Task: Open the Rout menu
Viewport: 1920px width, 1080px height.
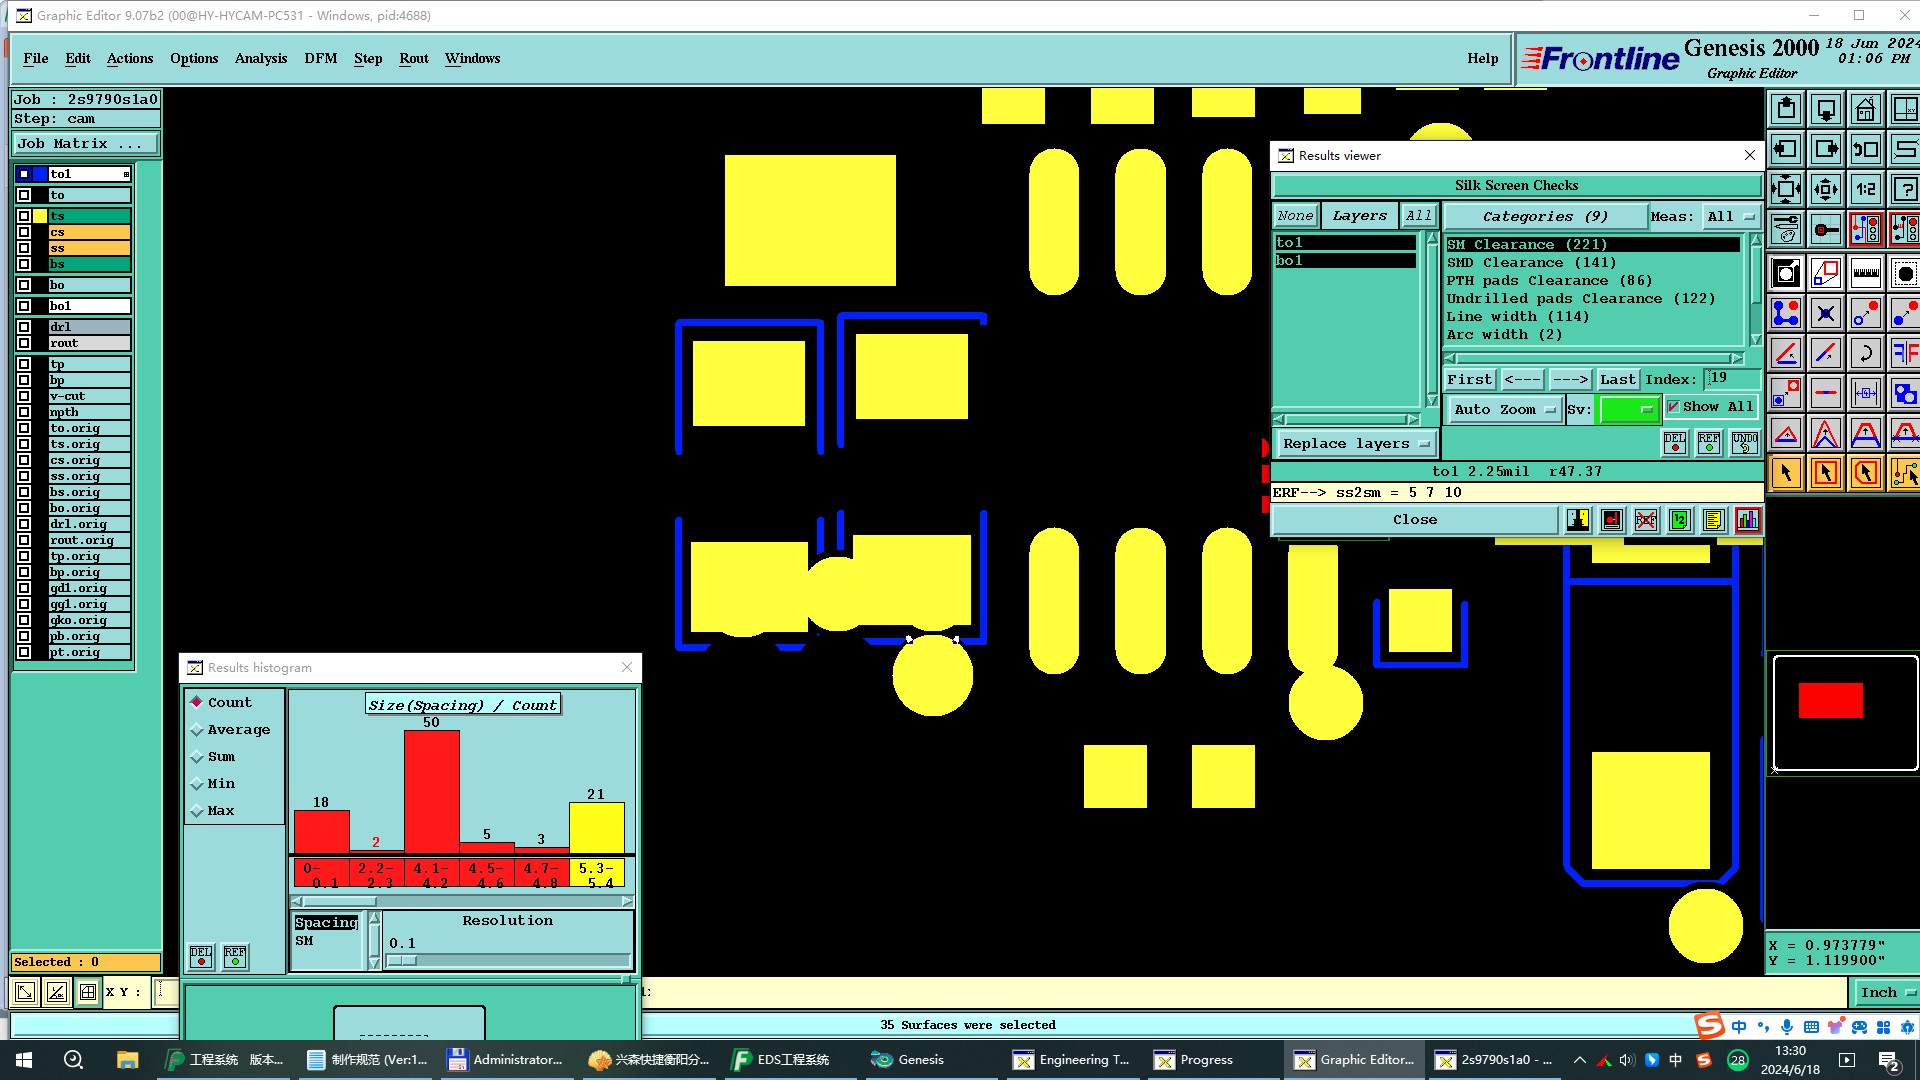Action: 414,58
